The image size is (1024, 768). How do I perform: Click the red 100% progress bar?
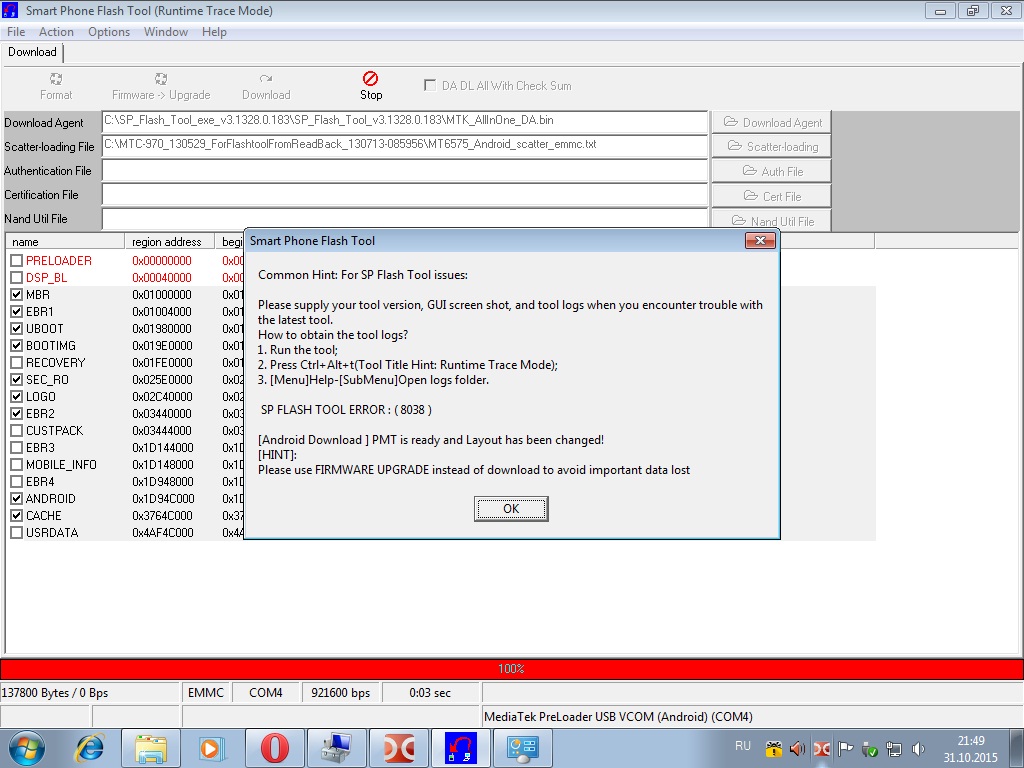coord(512,669)
